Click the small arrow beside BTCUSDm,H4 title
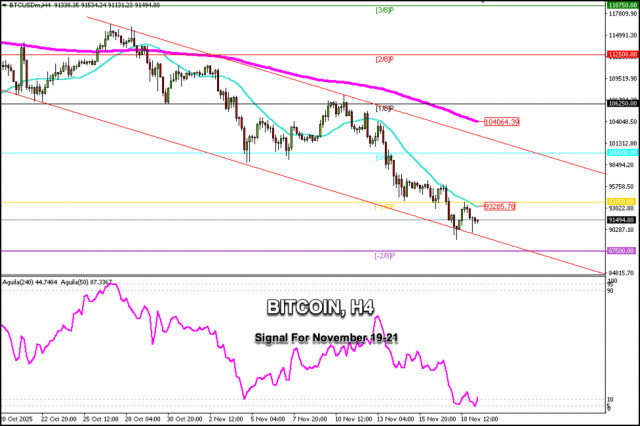Screen dimensions: 640x426 tap(4, 5)
